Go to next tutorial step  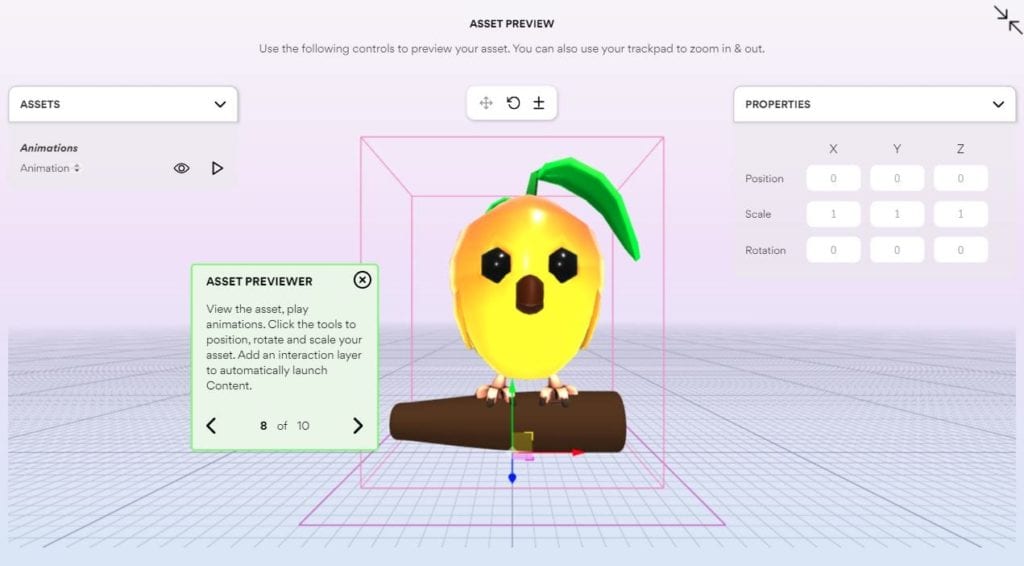(358, 426)
